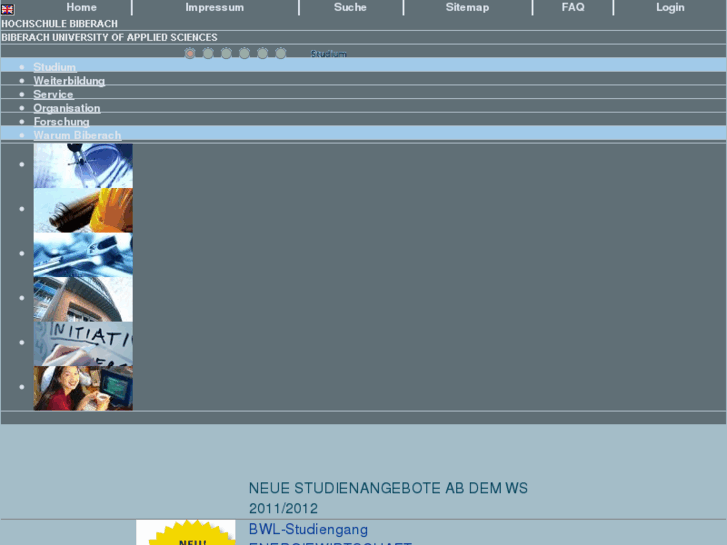
Task: Open the Studium navigation link
Action: (x=55, y=67)
